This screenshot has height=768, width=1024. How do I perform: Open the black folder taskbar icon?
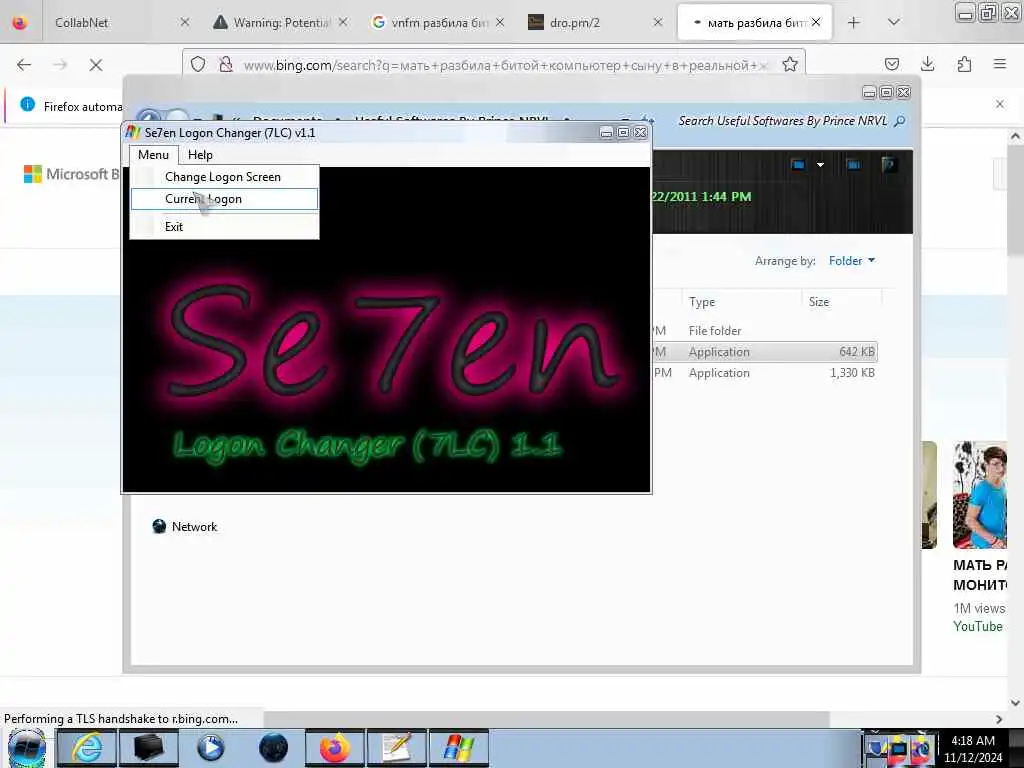[149, 748]
